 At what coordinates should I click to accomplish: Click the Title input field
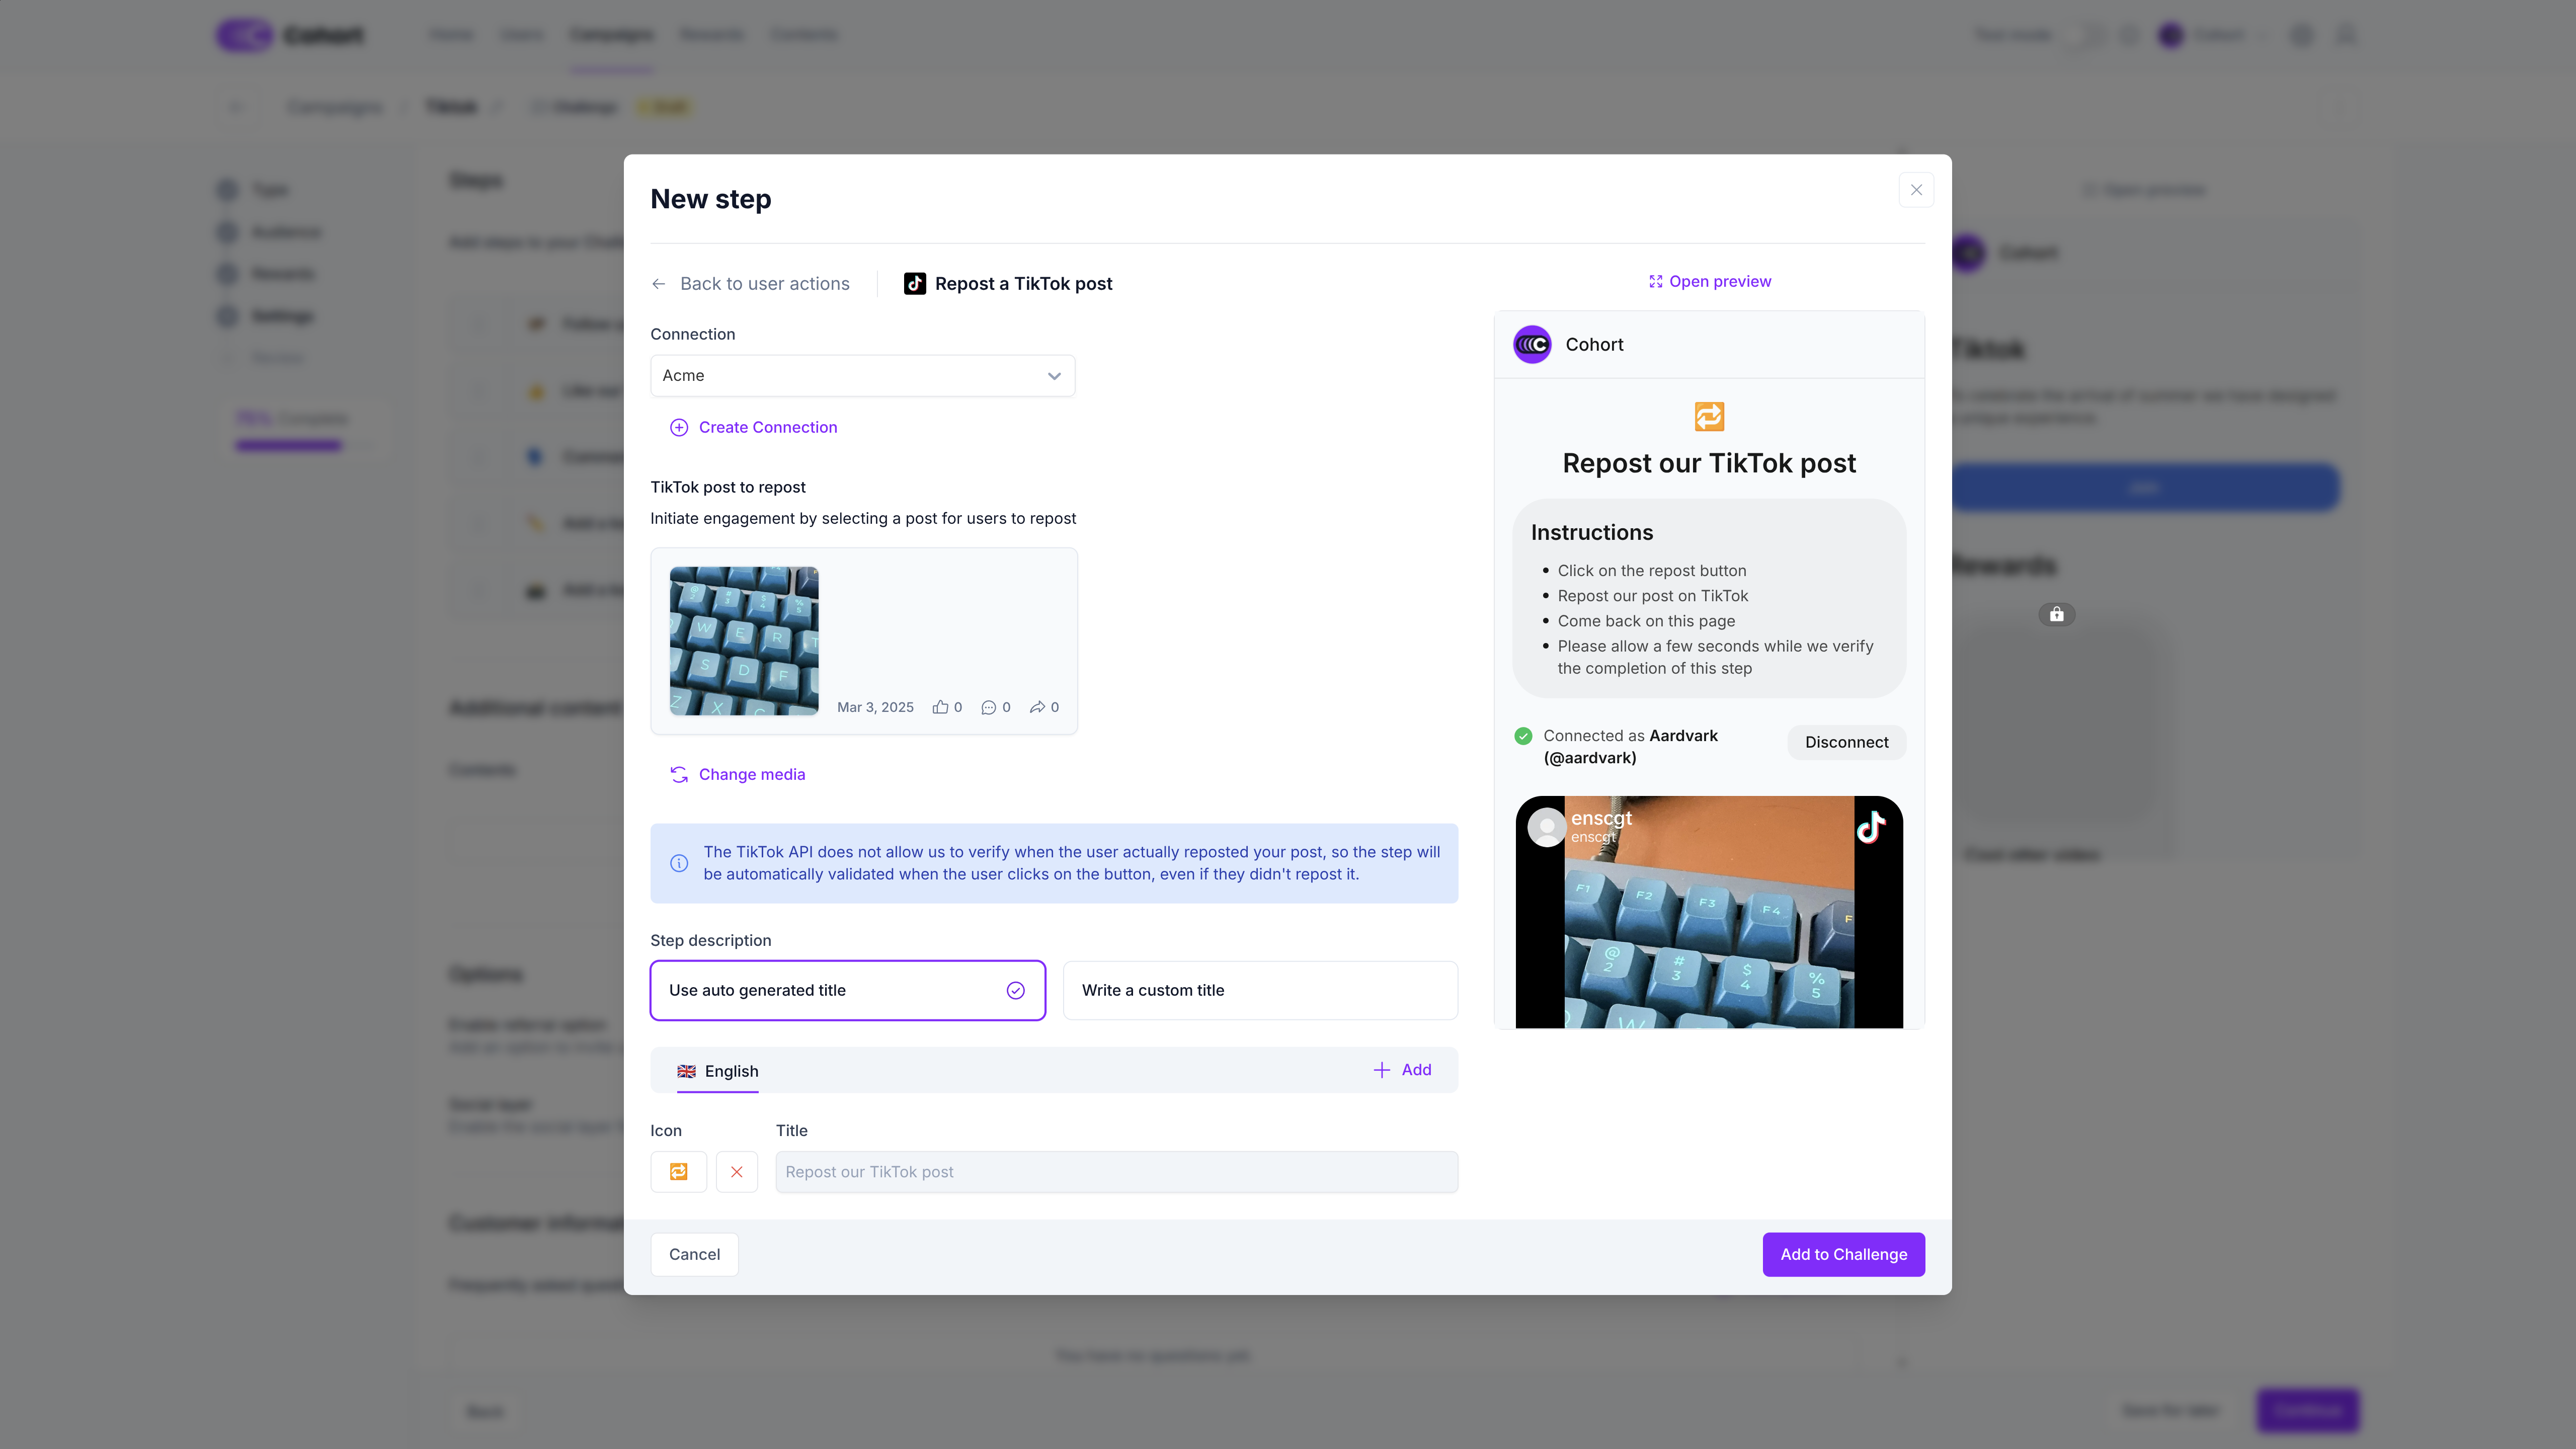pos(1116,1172)
